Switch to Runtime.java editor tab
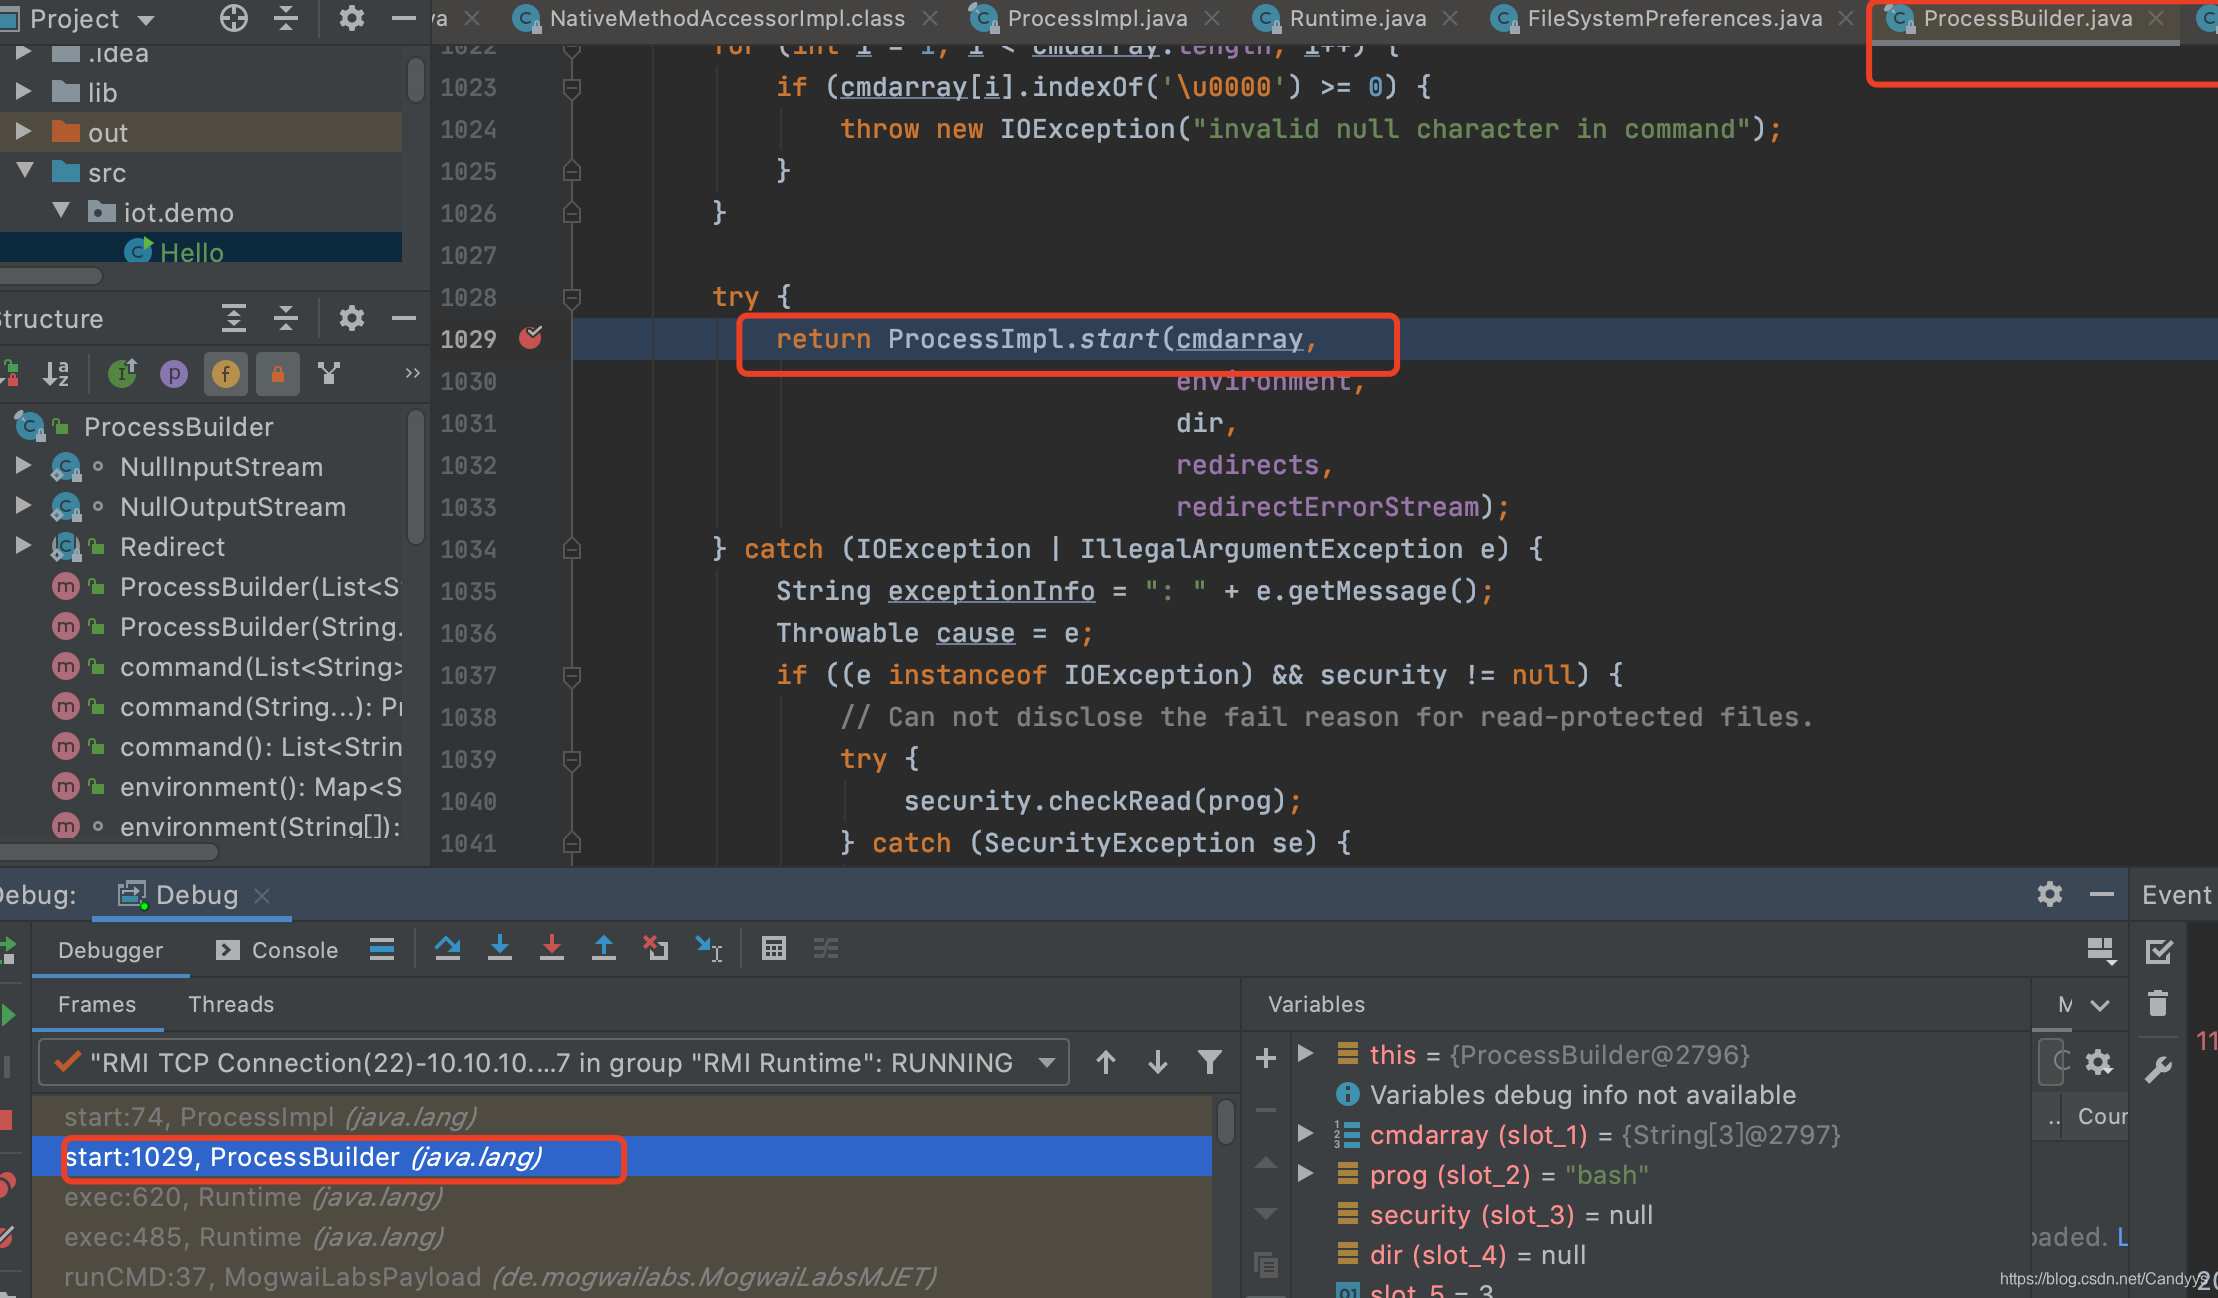This screenshot has height=1298, width=2218. coord(1357,18)
